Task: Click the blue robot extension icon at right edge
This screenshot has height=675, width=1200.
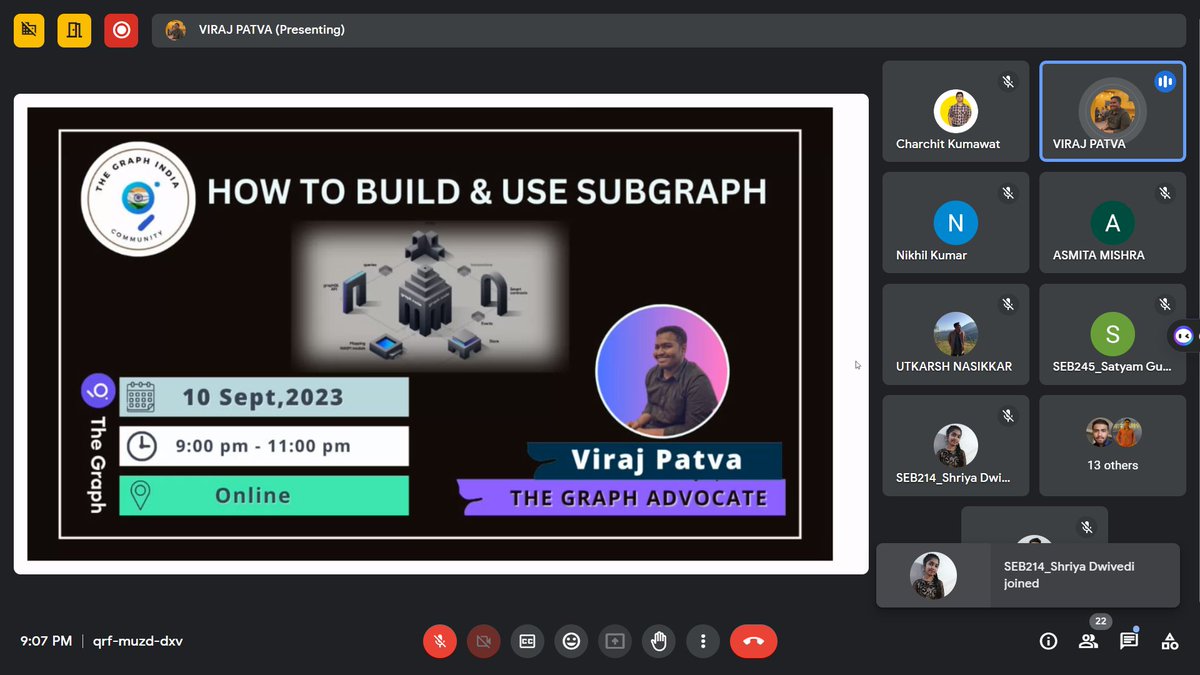Action: tap(1185, 336)
